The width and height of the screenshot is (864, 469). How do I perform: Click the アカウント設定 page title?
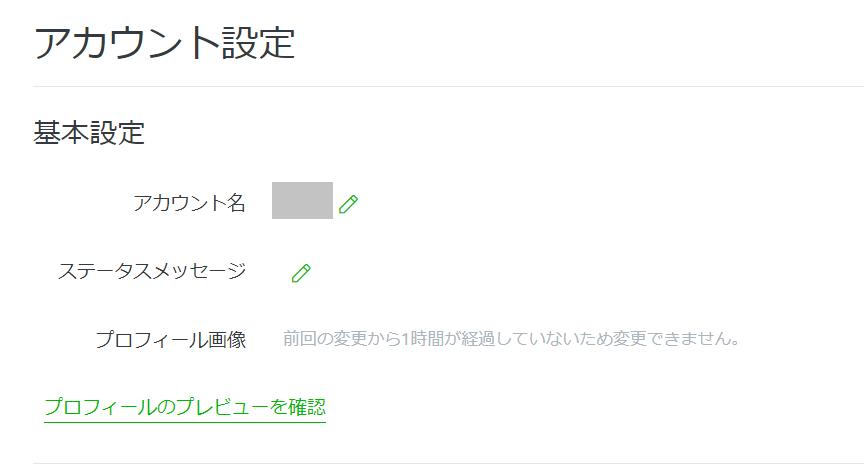coord(165,44)
